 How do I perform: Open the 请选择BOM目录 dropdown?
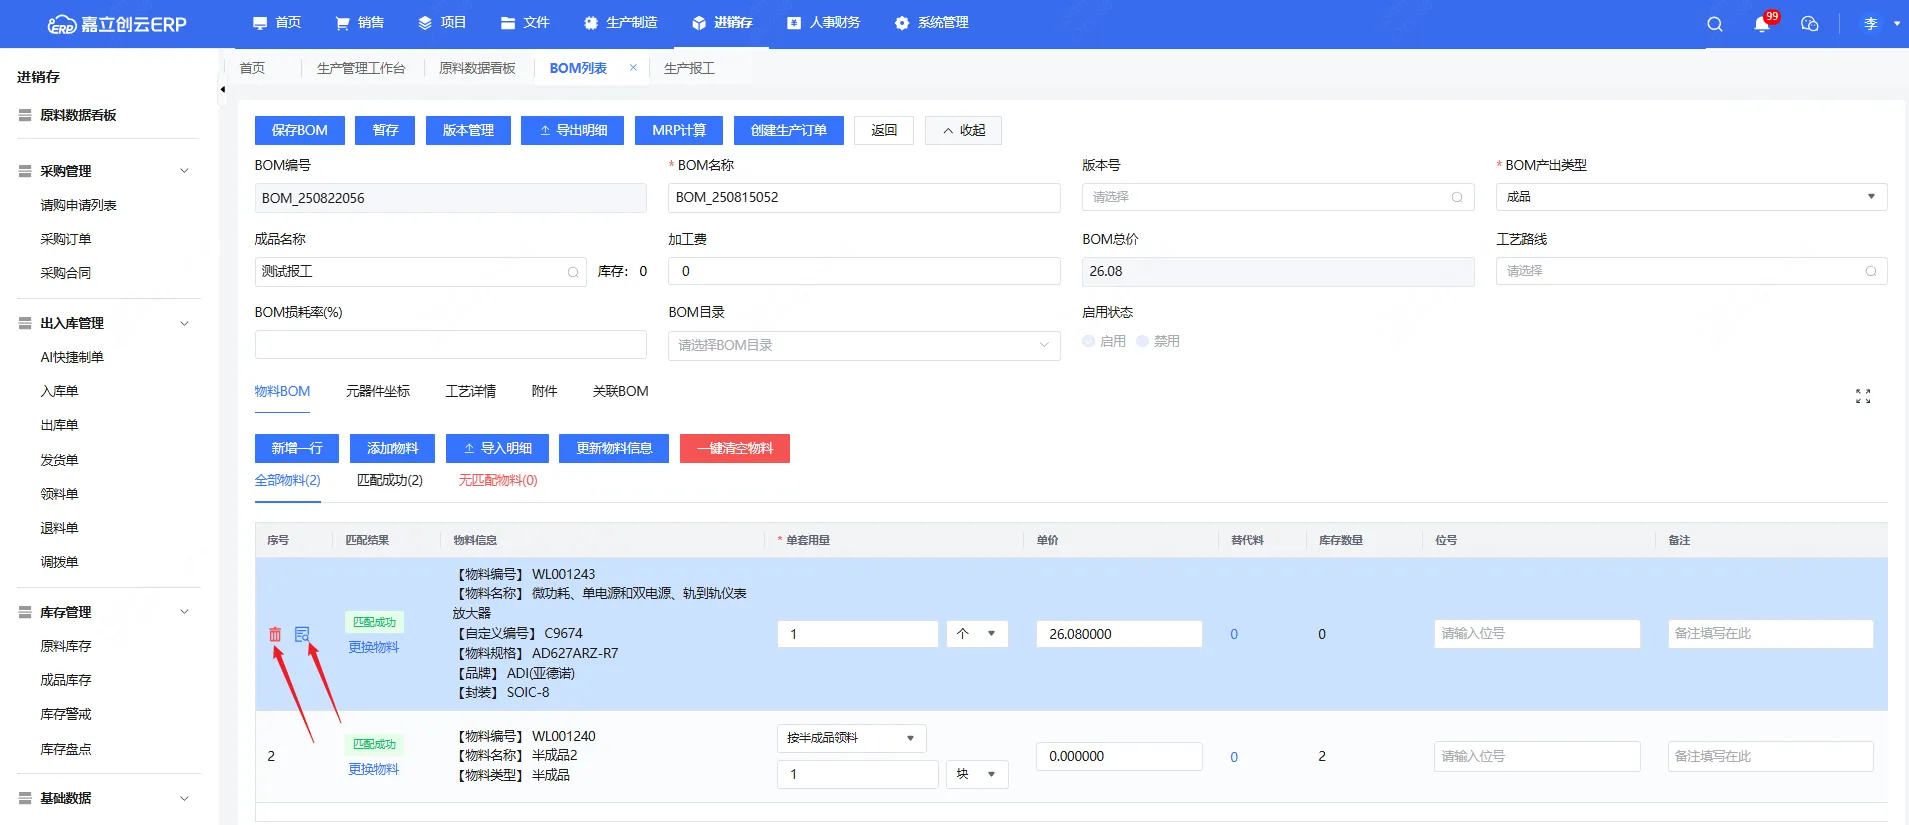click(x=863, y=345)
